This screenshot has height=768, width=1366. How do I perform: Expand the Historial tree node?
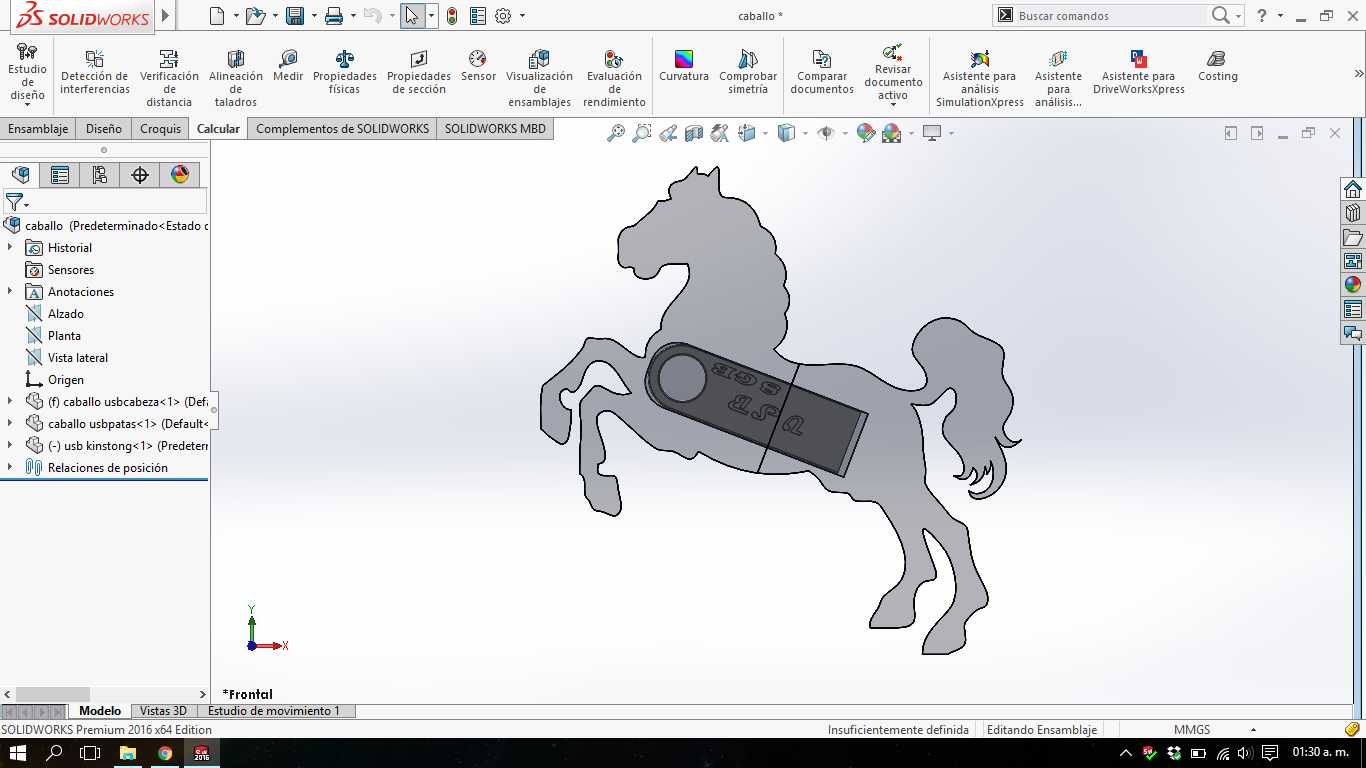pyautogui.click(x=10, y=247)
